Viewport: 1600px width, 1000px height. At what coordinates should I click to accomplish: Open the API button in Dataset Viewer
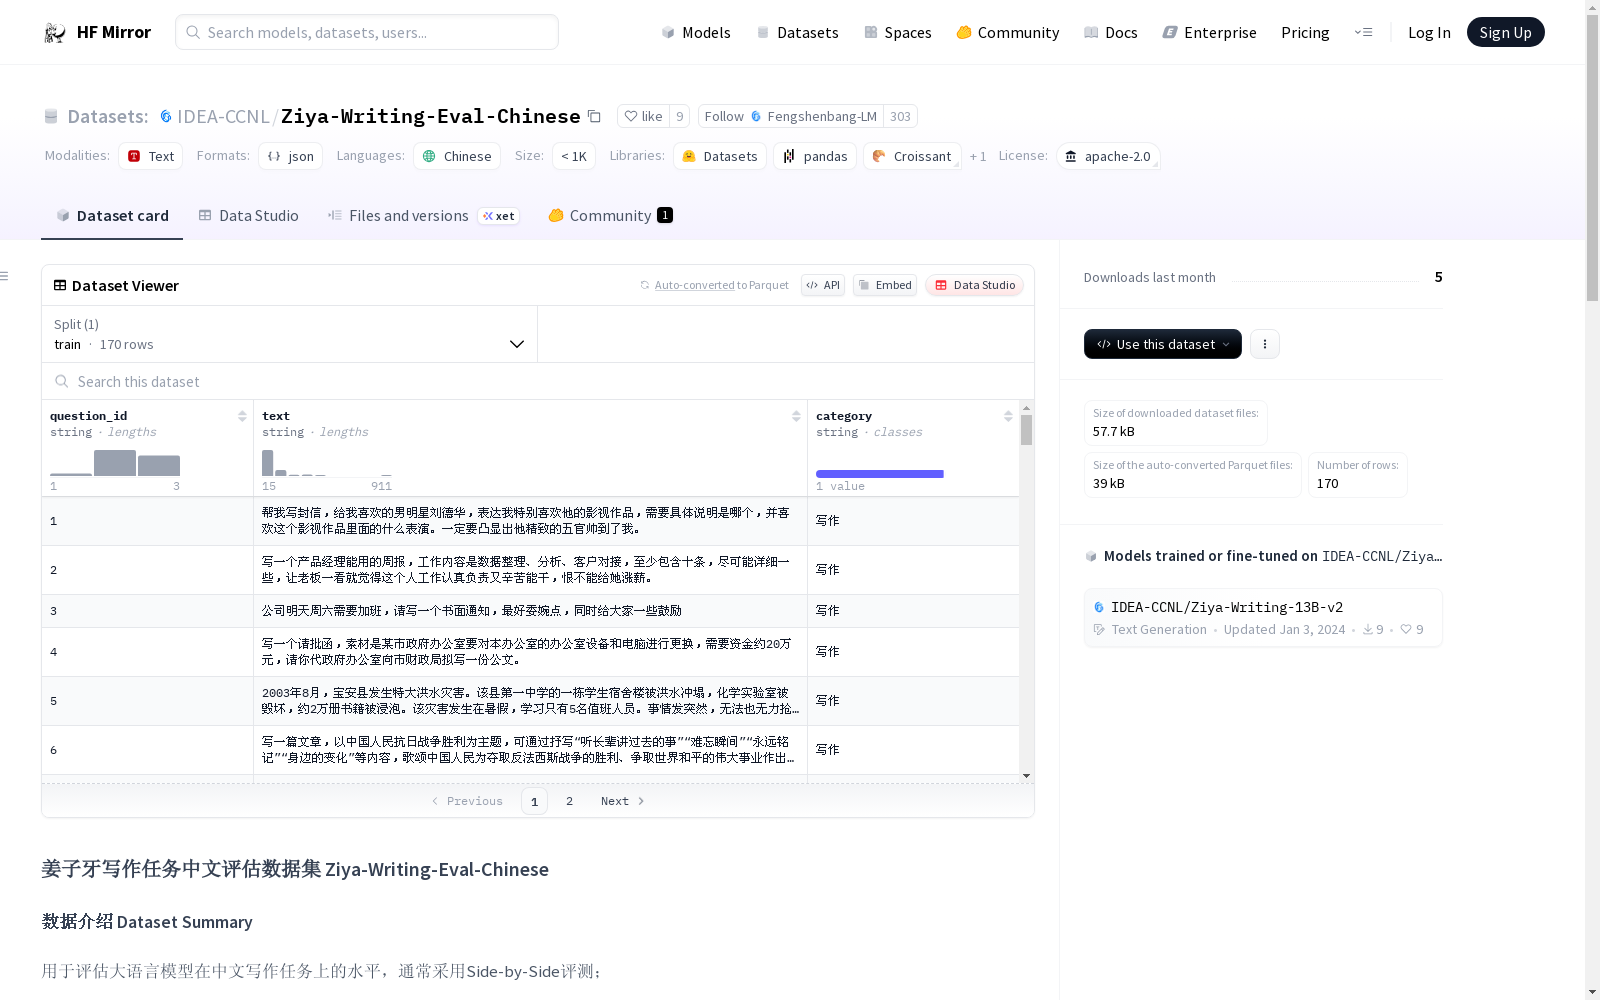[823, 285]
